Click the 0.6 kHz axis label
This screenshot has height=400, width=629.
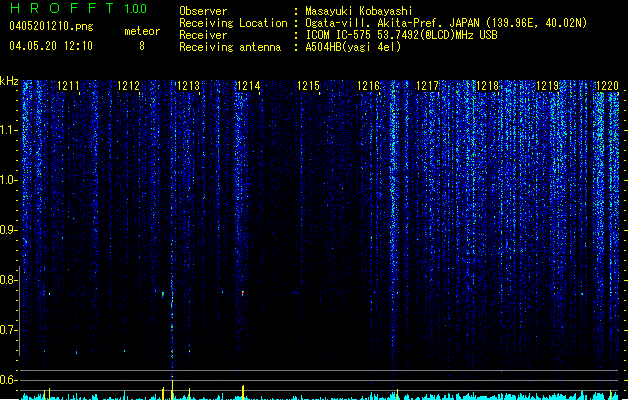(x=8, y=380)
